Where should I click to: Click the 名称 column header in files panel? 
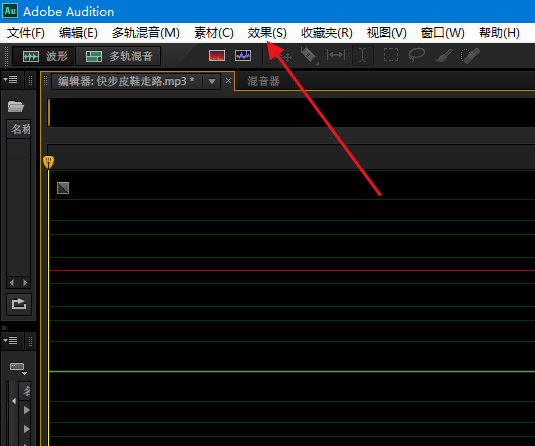pyautogui.click(x=19, y=129)
